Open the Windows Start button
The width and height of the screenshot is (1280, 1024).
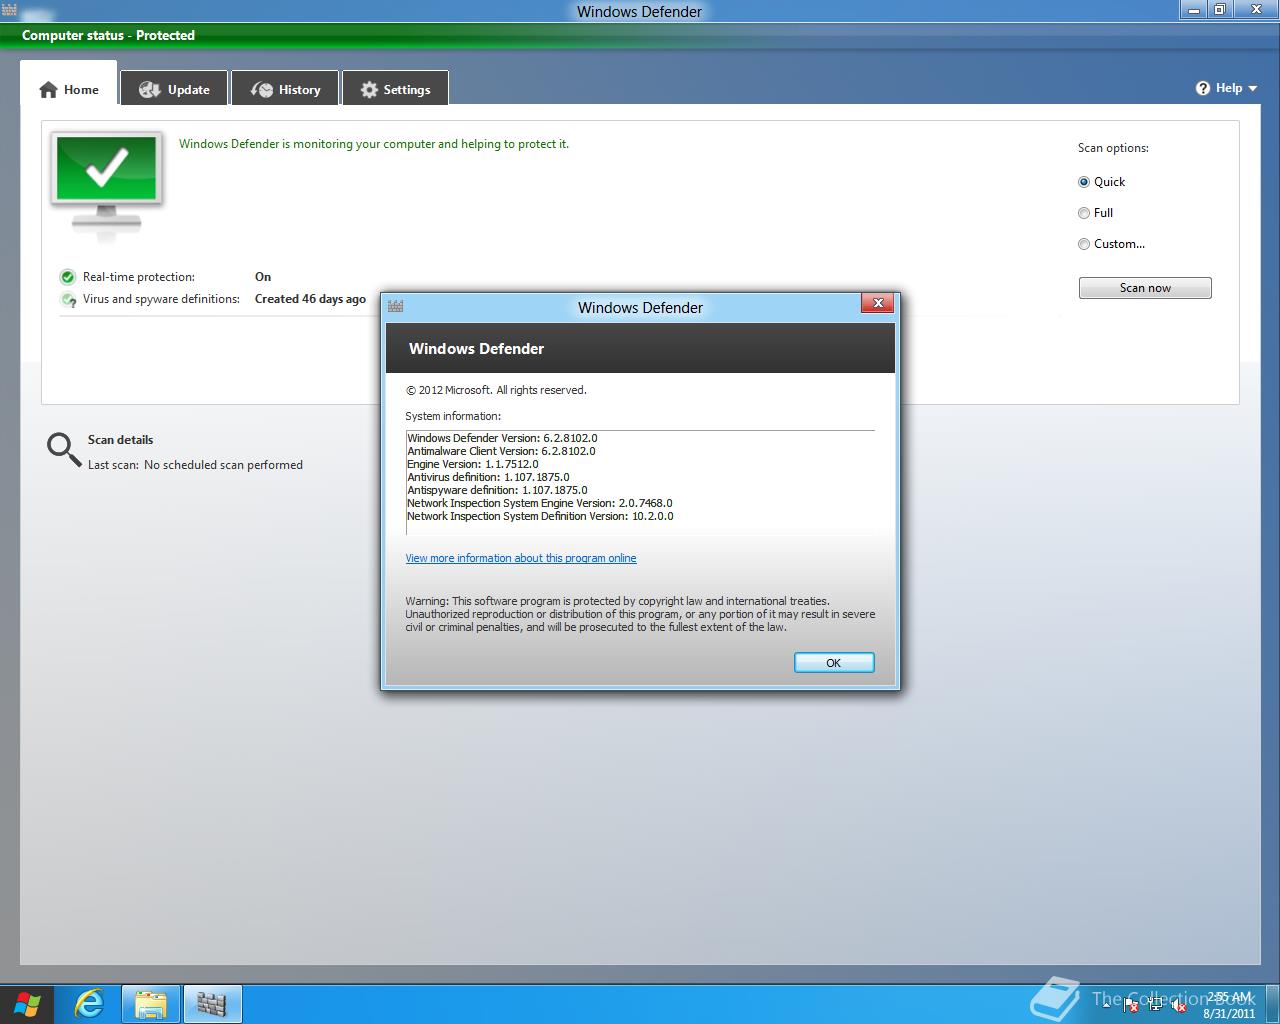(x=27, y=1004)
